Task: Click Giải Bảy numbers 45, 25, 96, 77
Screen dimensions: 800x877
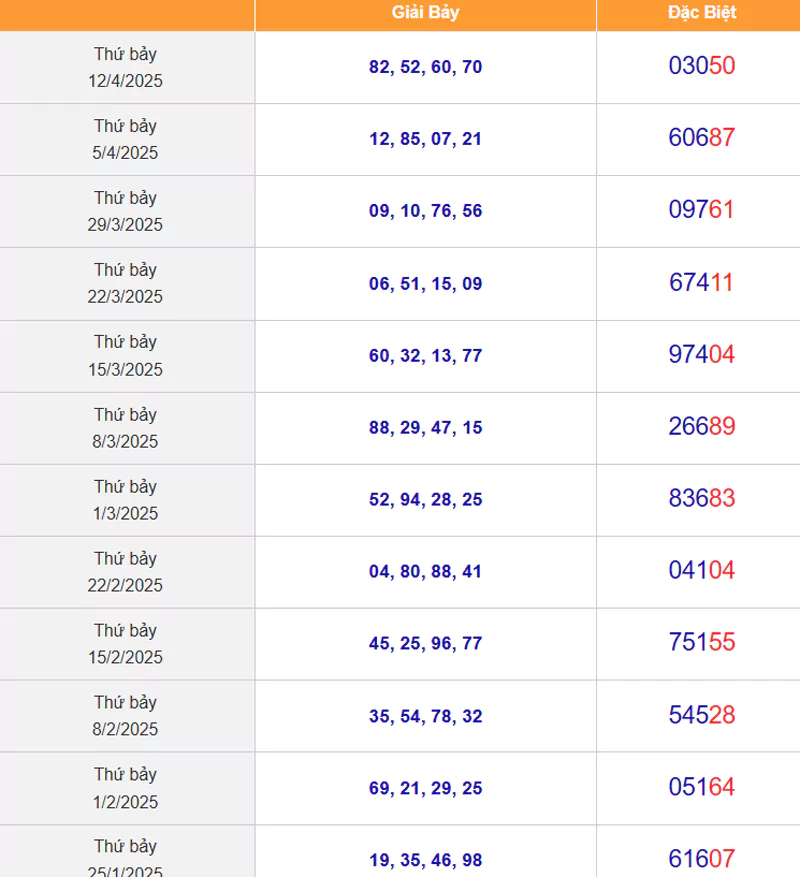Action: [425, 644]
